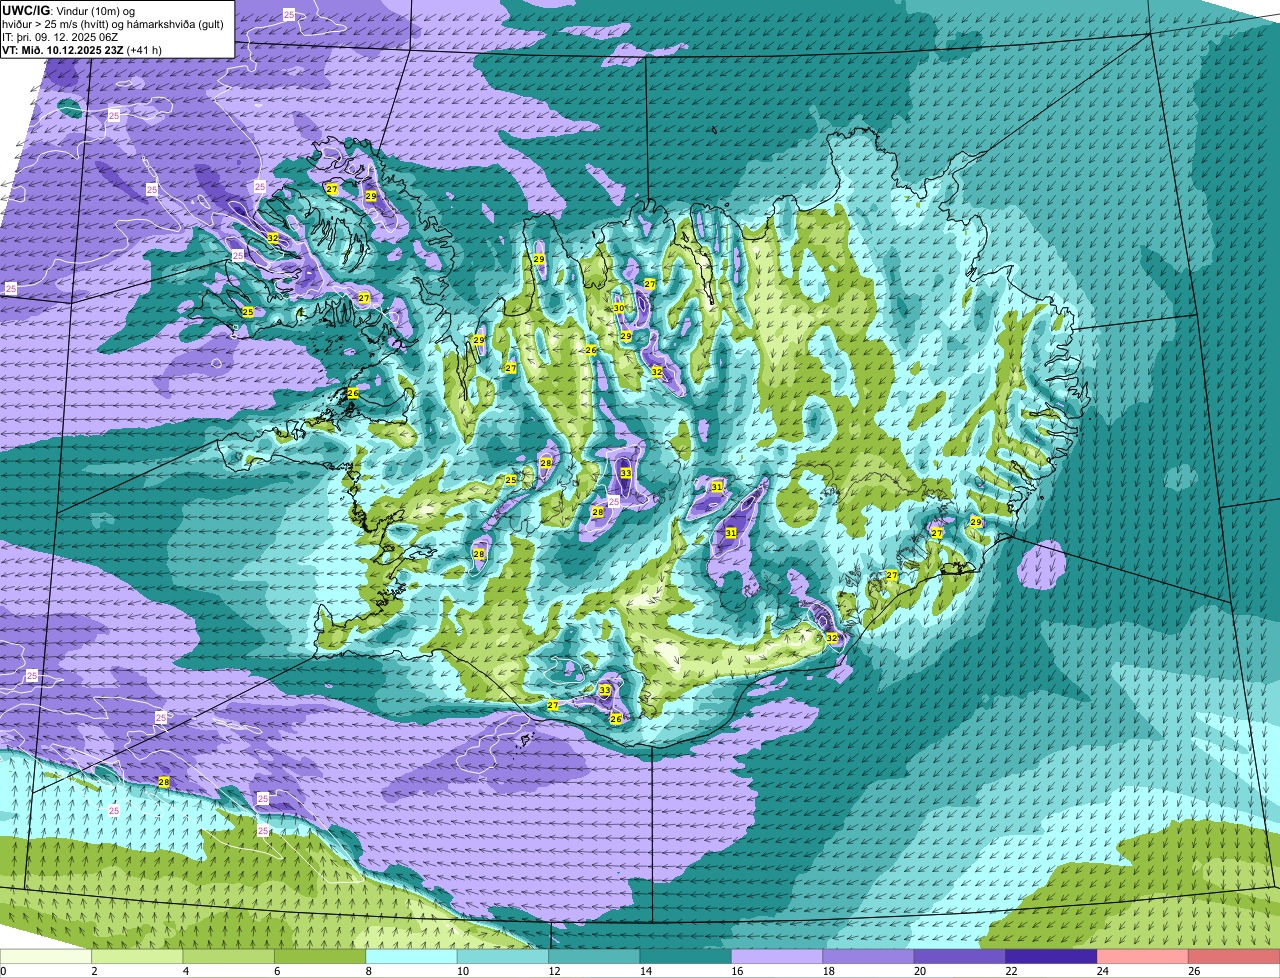This screenshot has width=1280, height=978.
Task: Click the color bar tick label "16"
Action: pos(735,971)
